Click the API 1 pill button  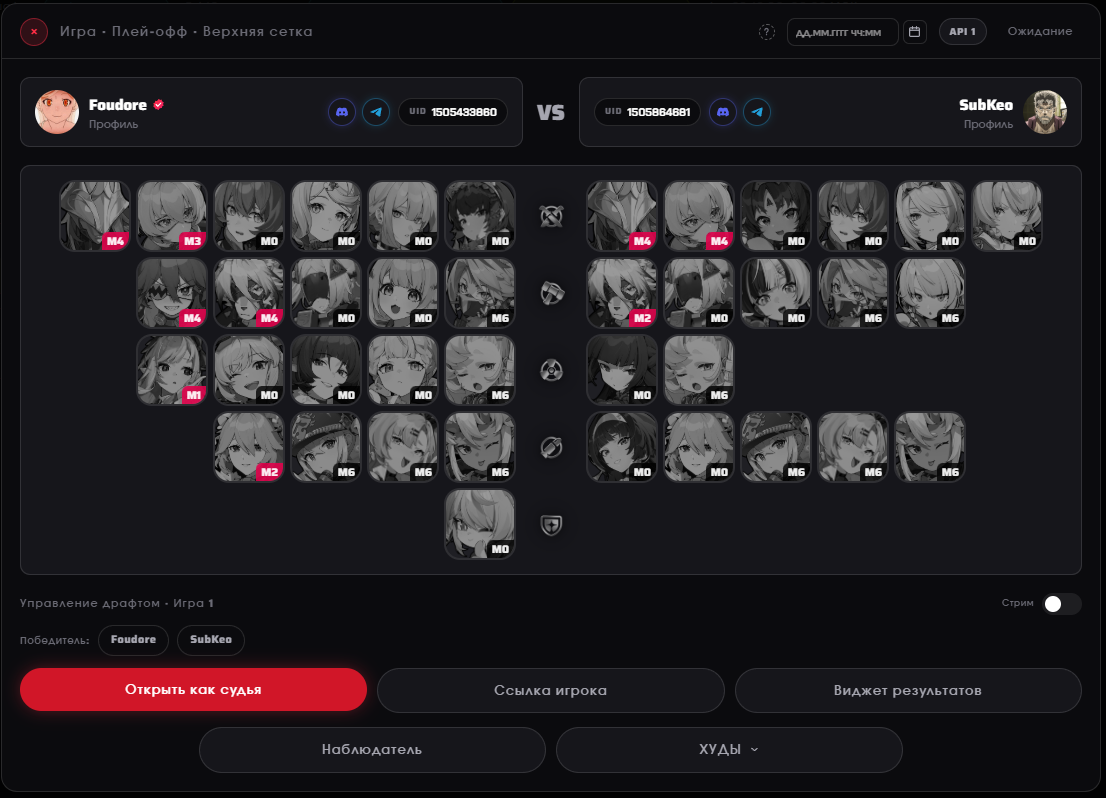[962, 32]
